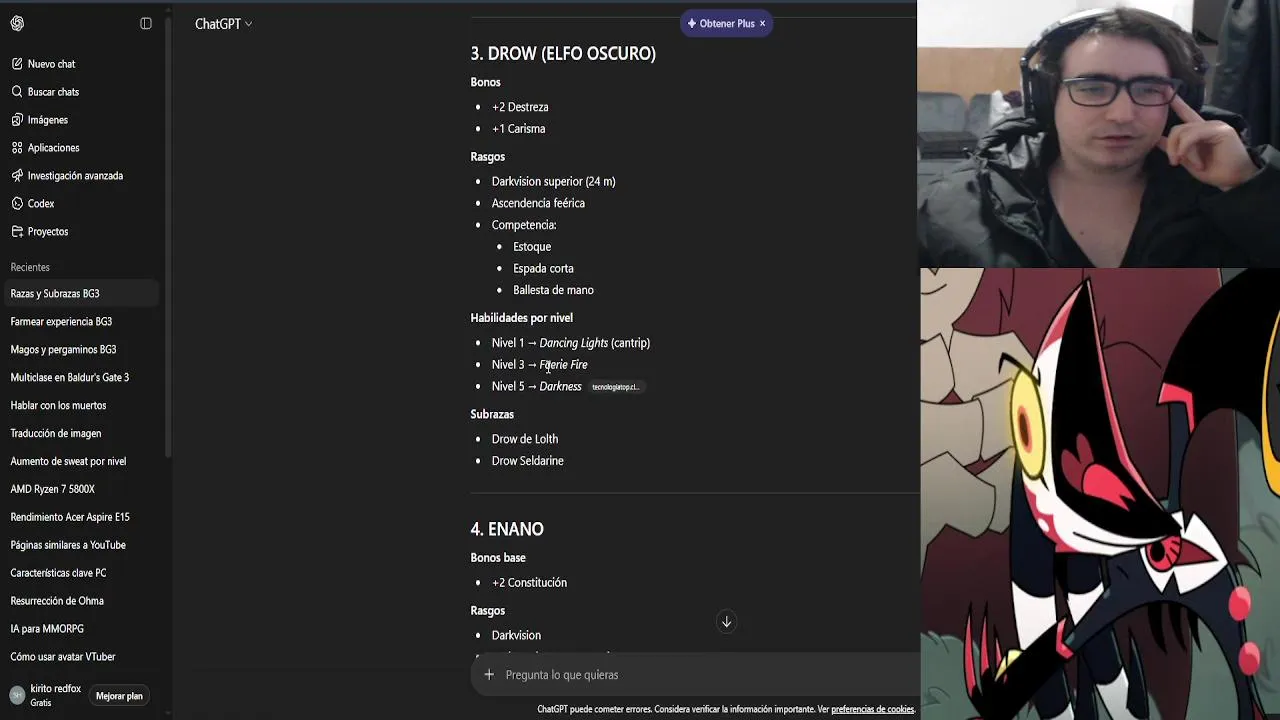The width and height of the screenshot is (1280, 720).
Task: Click the plus attach icon in prompt box
Action: click(x=489, y=675)
